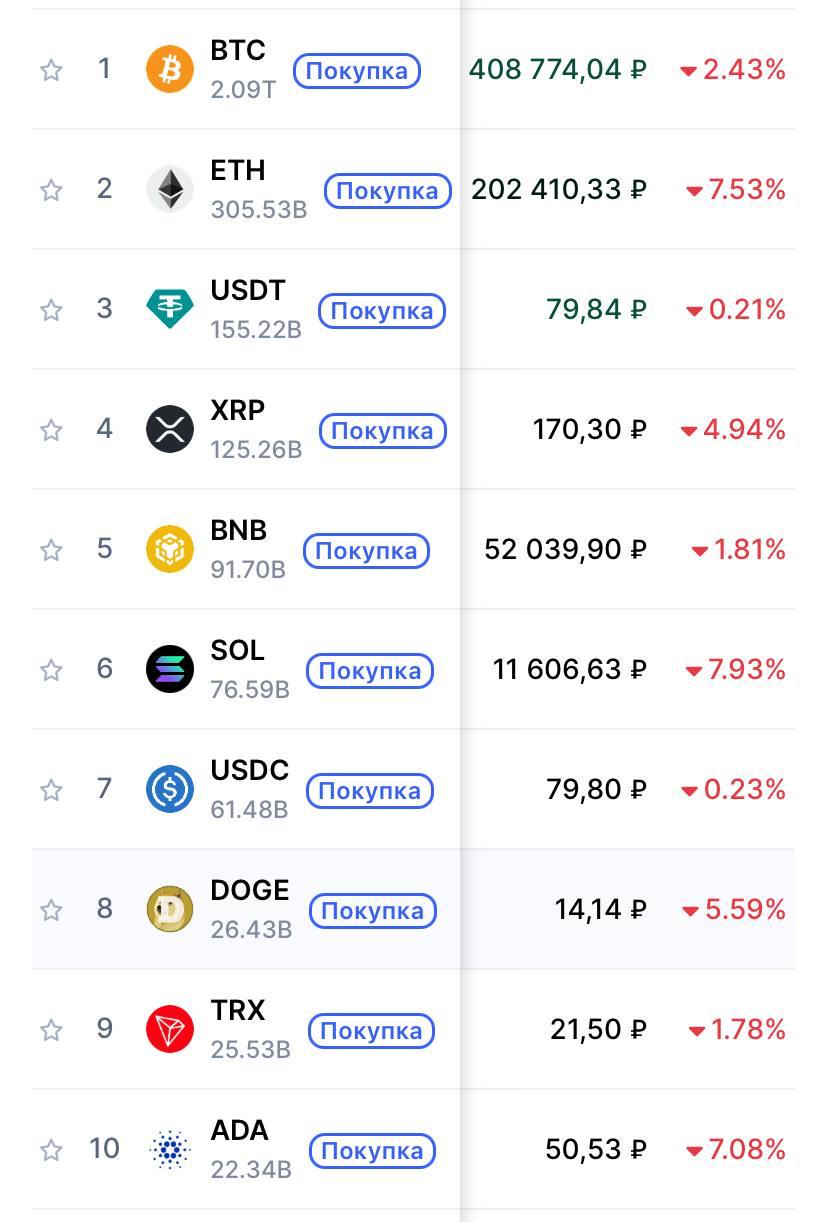The height and width of the screenshot is (1222, 828).
Task: Click the Cardano ADA logo
Action: pyautogui.click(x=170, y=1150)
